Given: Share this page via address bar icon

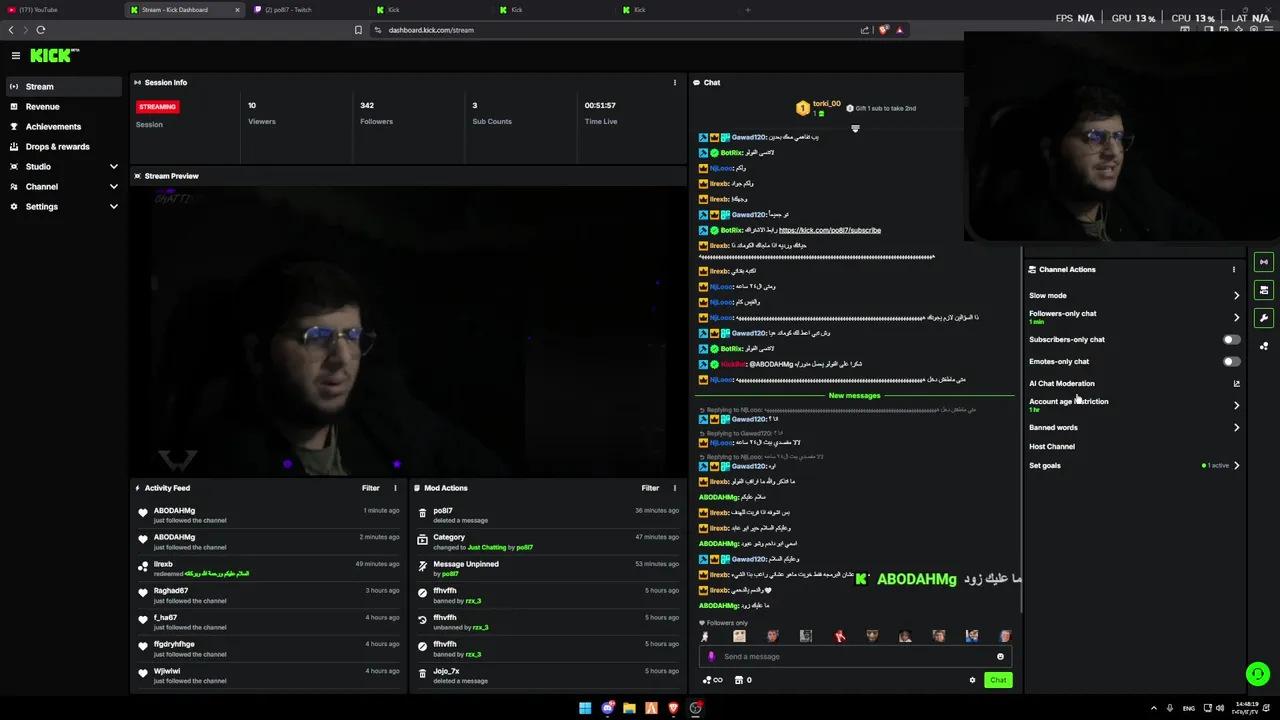Looking at the screenshot, I should (x=865, y=30).
